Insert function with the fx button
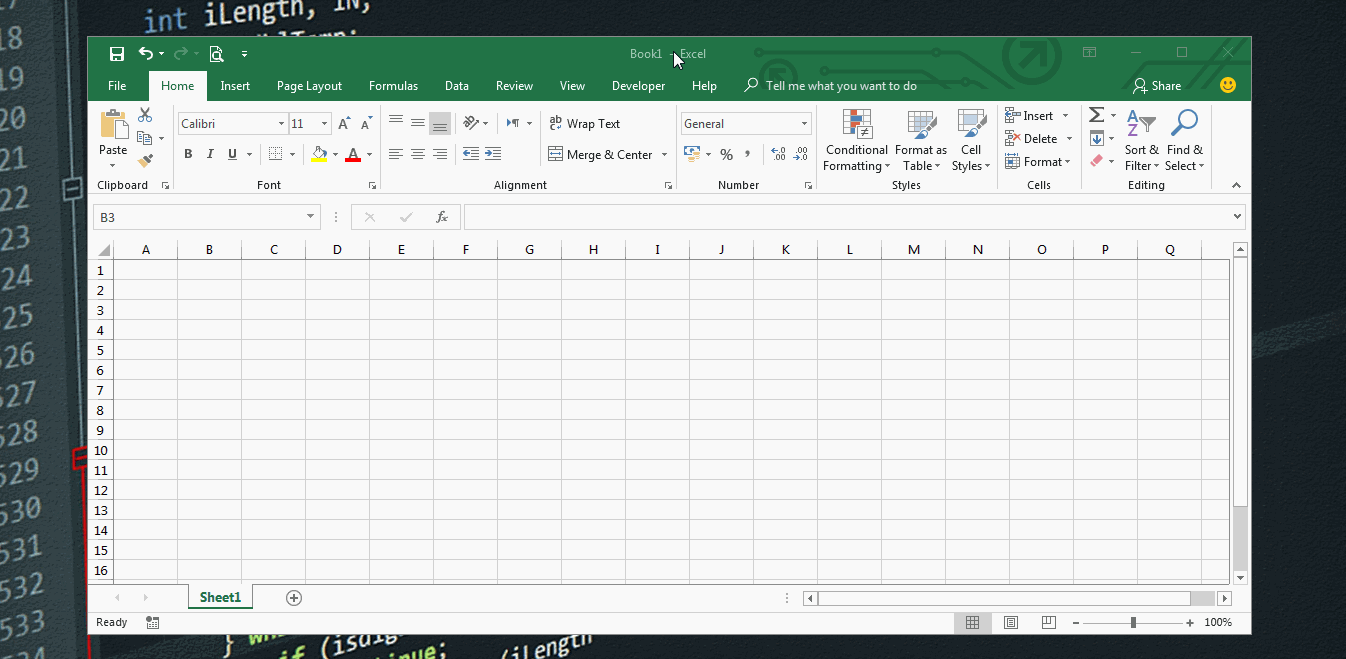This screenshot has height=659, width=1346. point(442,217)
